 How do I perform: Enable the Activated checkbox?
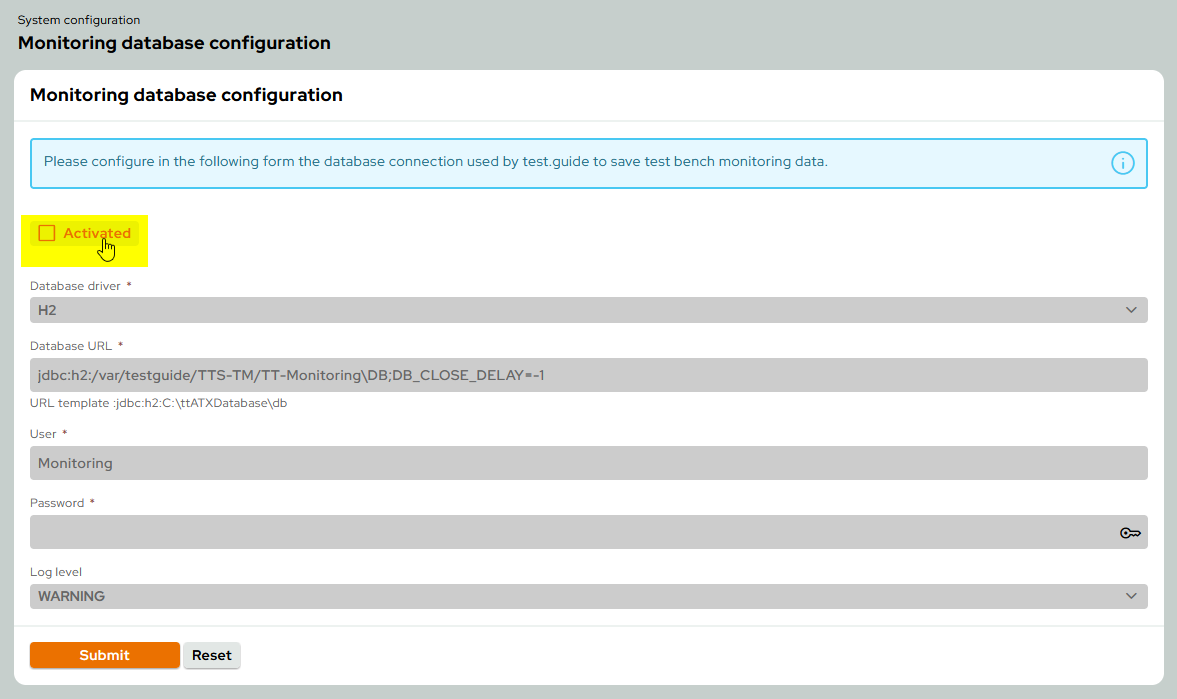pyautogui.click(x=47, y=232)
